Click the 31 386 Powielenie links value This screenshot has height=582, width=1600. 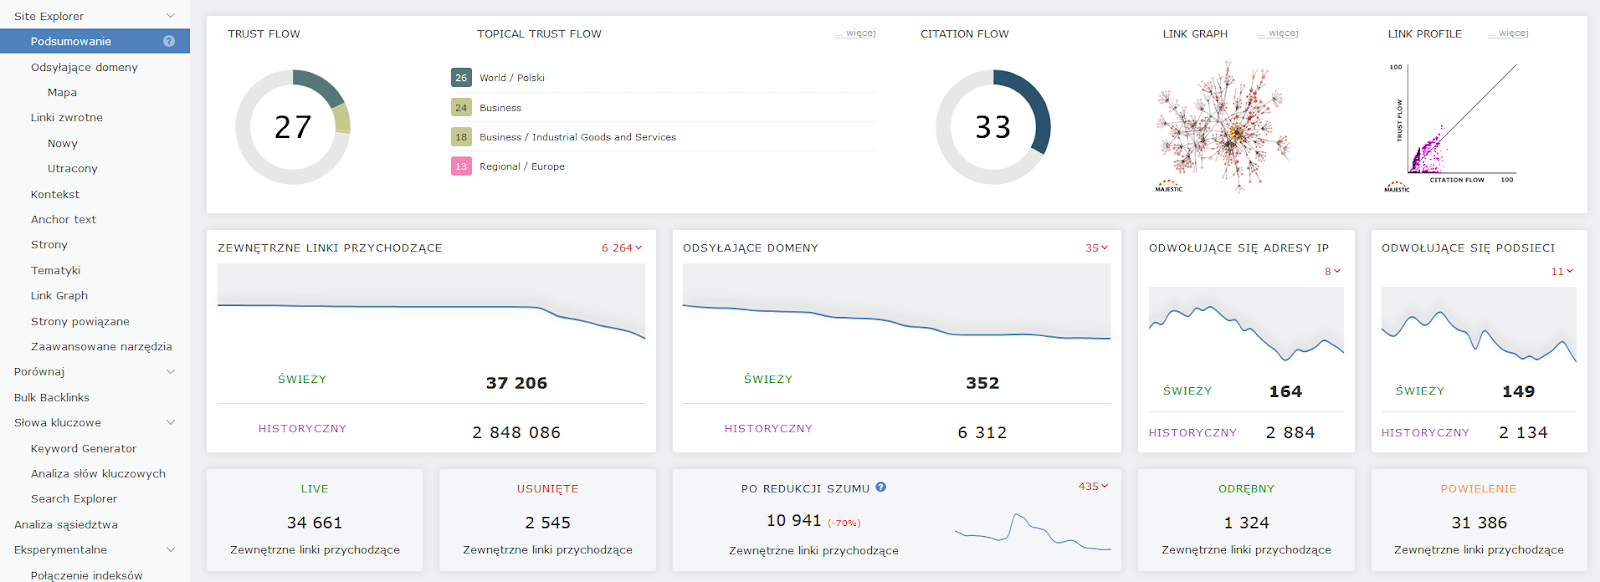point(1479,523)
